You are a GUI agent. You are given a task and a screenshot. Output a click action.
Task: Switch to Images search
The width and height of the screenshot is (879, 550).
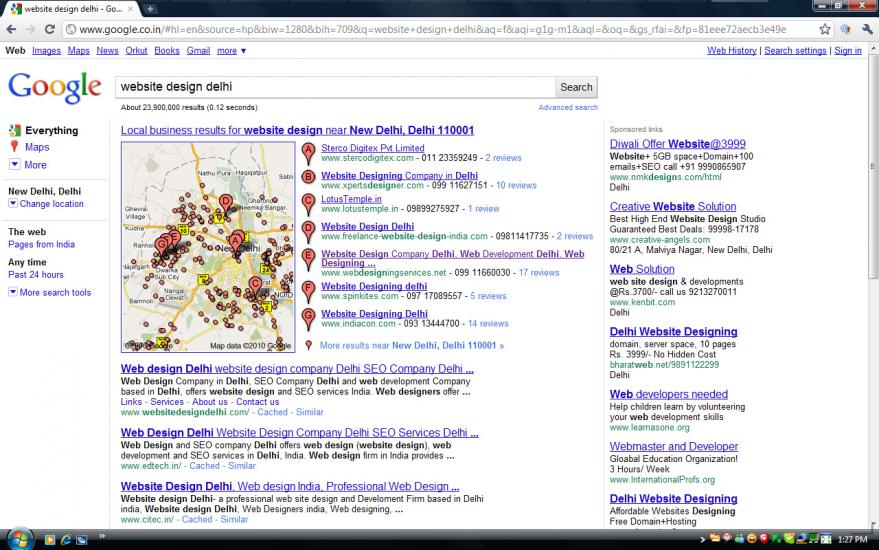pos(47,50)
